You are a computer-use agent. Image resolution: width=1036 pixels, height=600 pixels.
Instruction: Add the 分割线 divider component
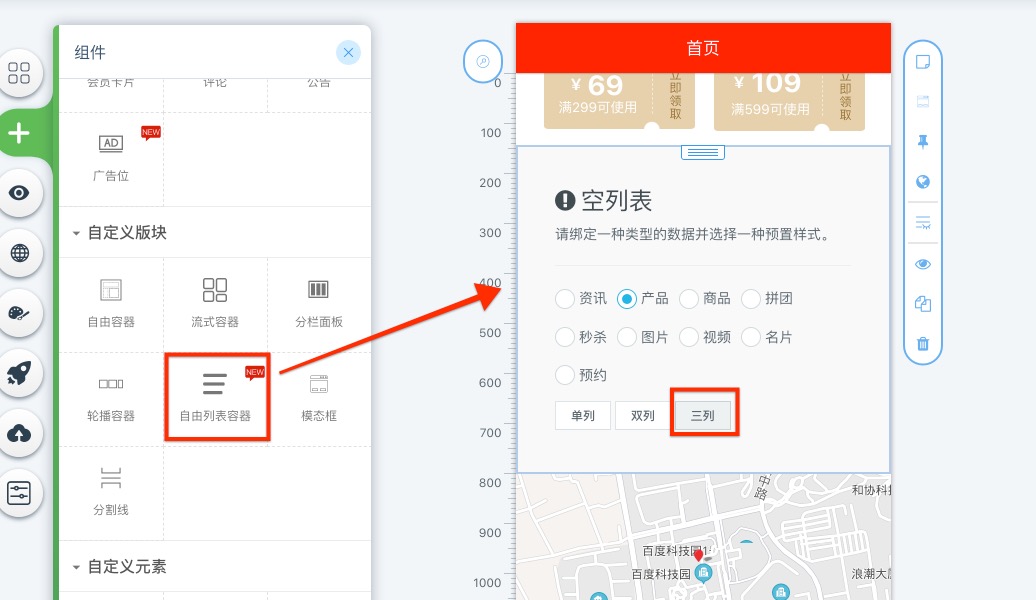[111, 489]
